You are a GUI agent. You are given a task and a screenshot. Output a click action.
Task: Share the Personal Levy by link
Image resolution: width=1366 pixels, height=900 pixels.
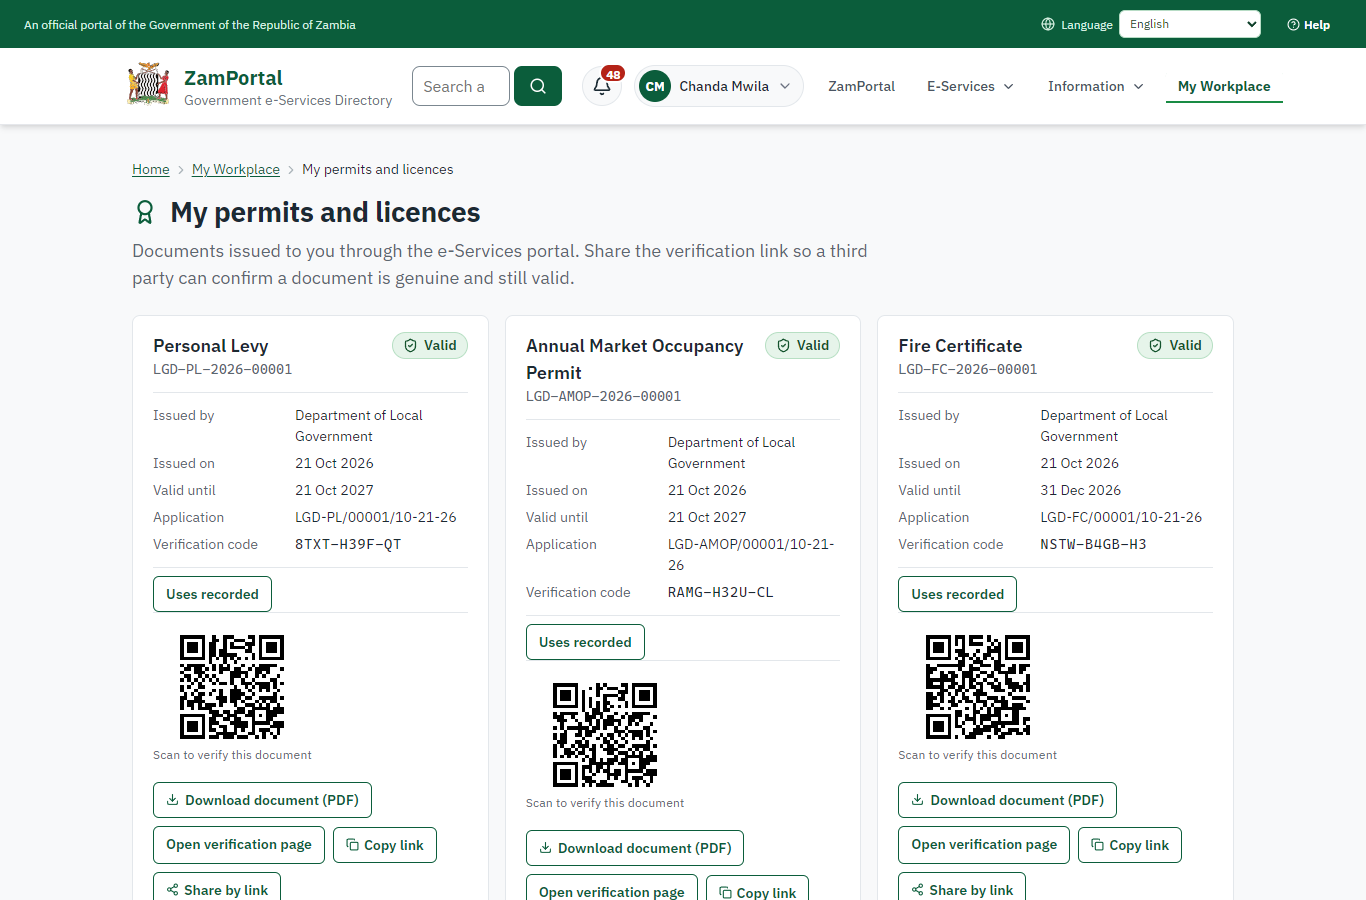click(217, 887)
